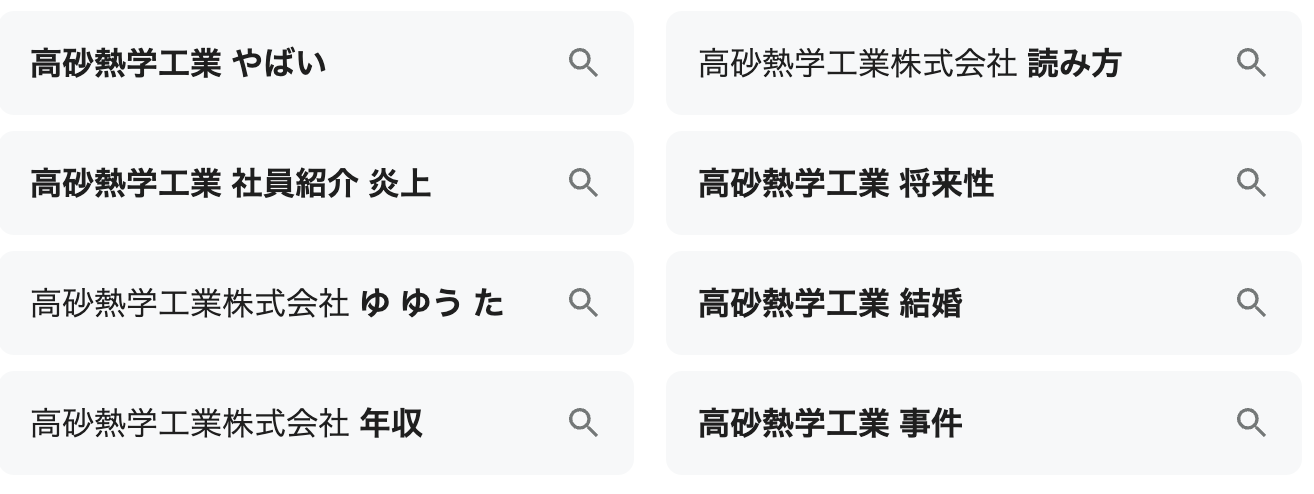Screen dimensions: 1314x494
Task: Select the 高砂熱学工業株式会社 年収 suggestion
Action: click(226, 424)
